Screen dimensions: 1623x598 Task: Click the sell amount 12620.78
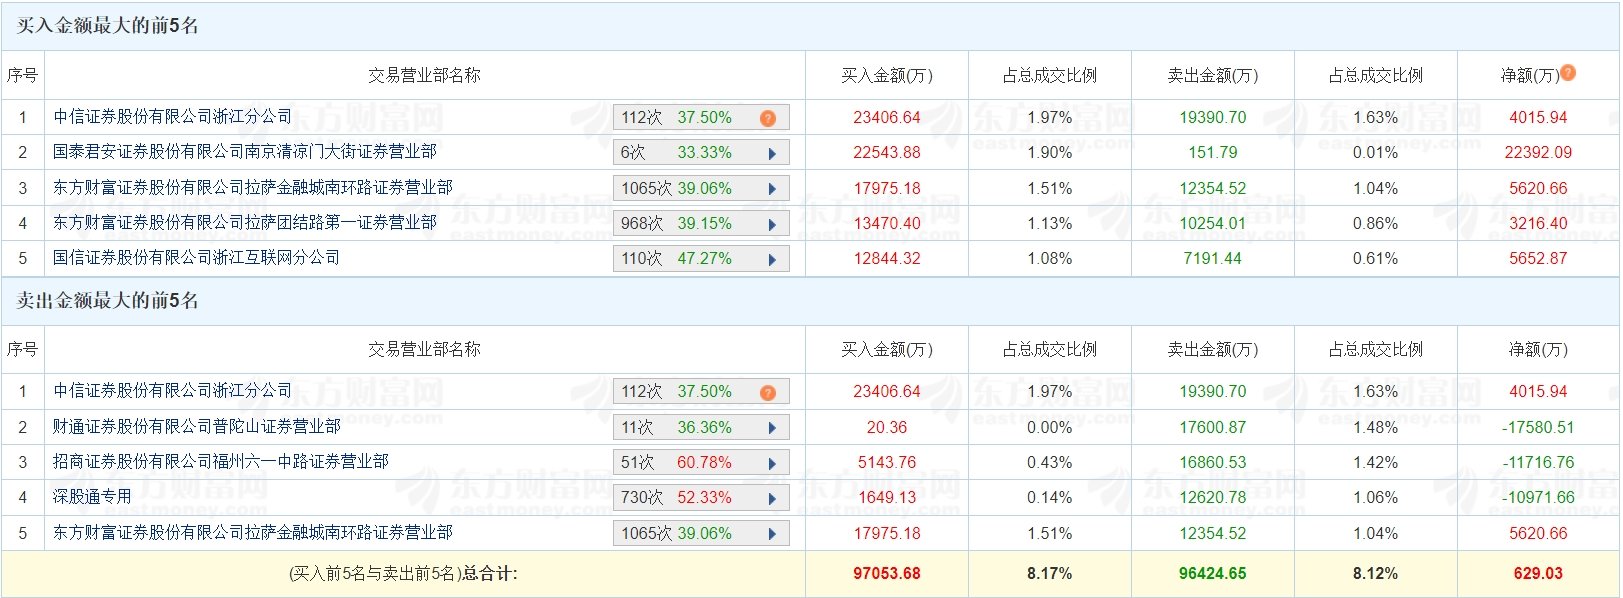point(1213,498)
